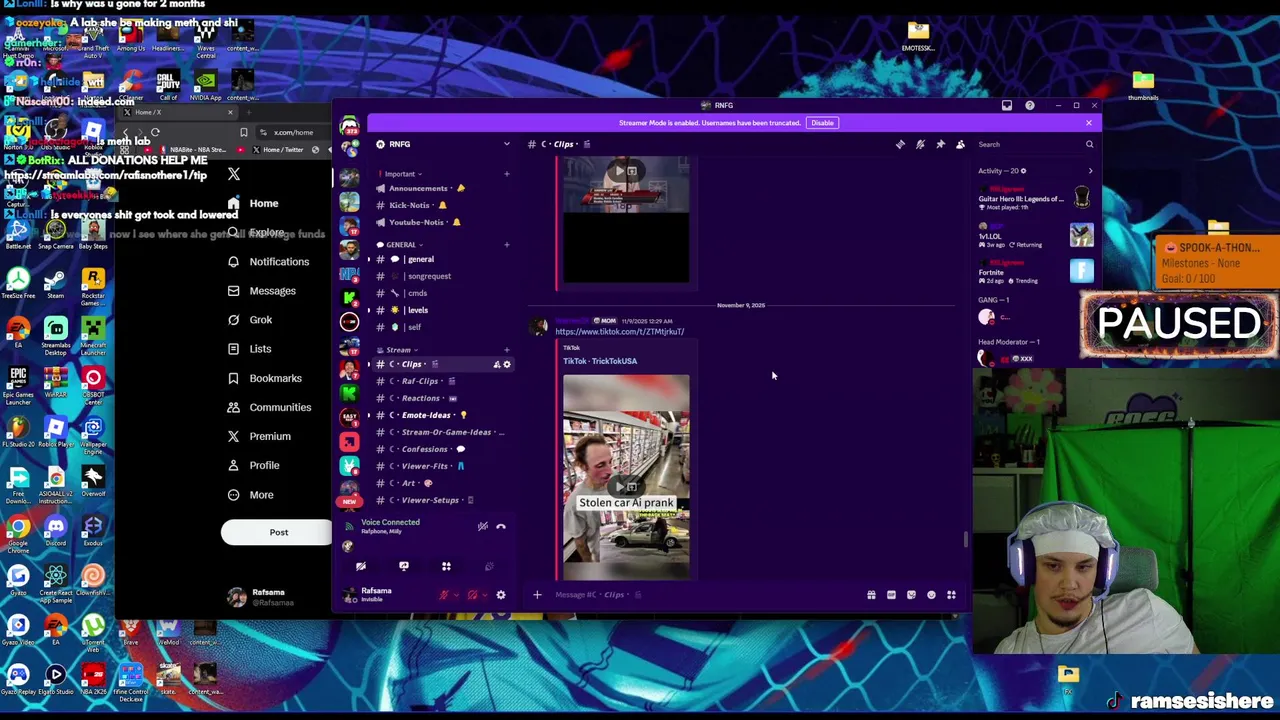Open the 1v1.LOL activity card
1280x720 pixels.
pos(1036,236)
